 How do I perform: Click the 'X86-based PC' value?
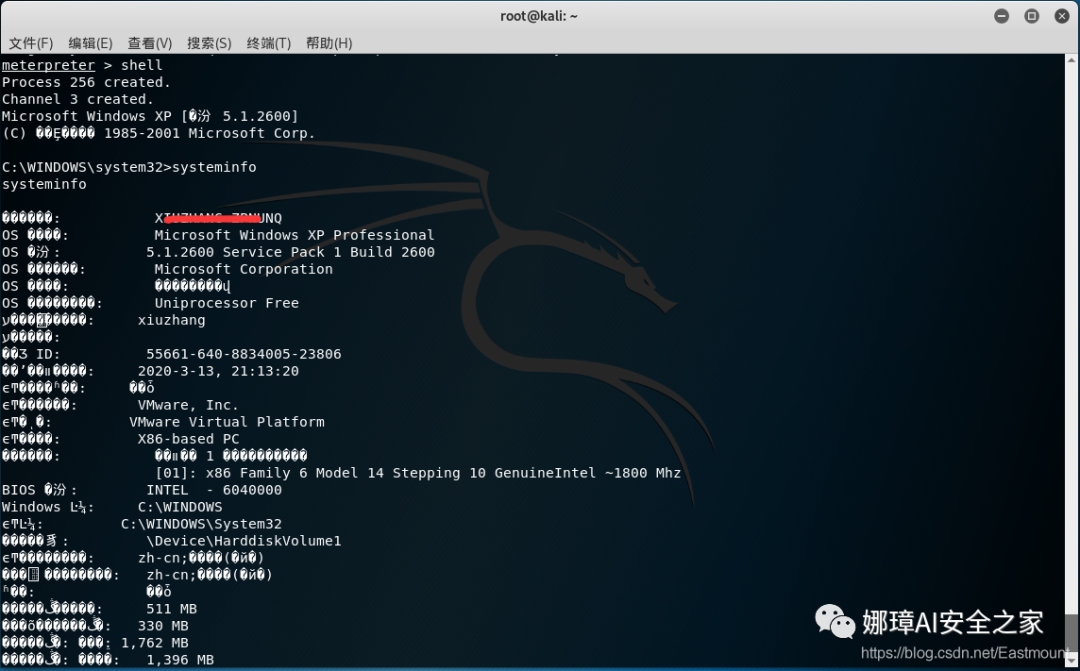coord(189,439)
